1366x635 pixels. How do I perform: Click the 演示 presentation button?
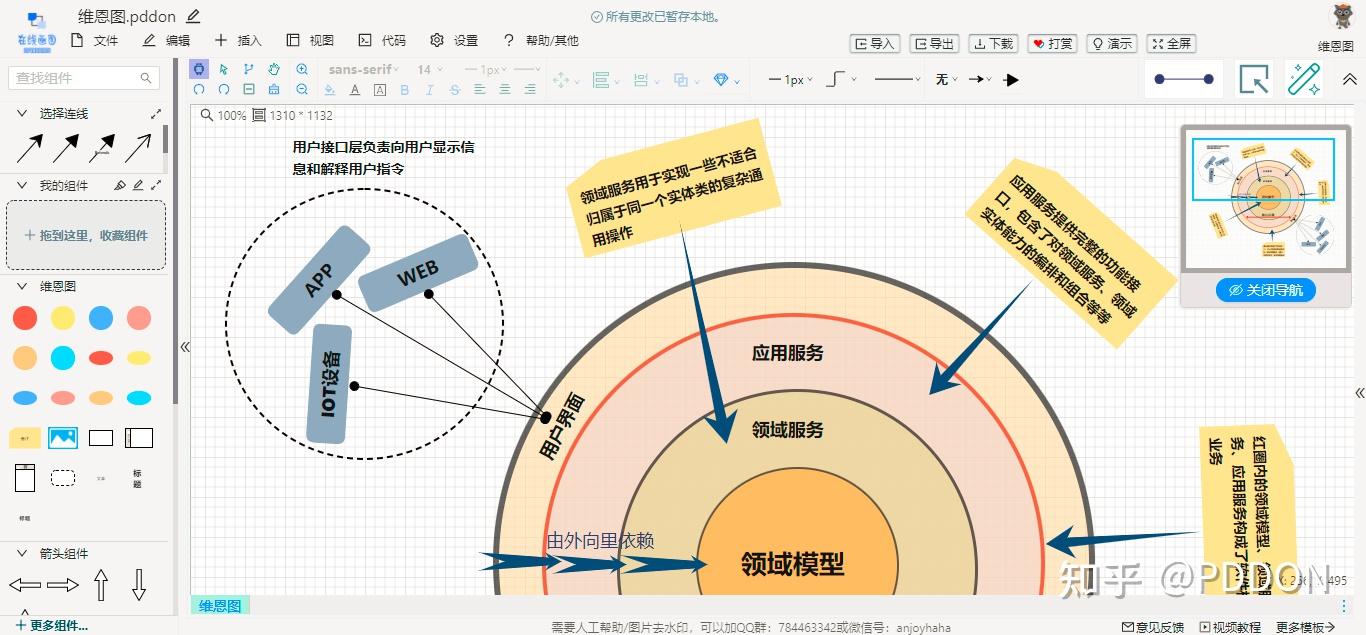click(x=1112, y=43)
